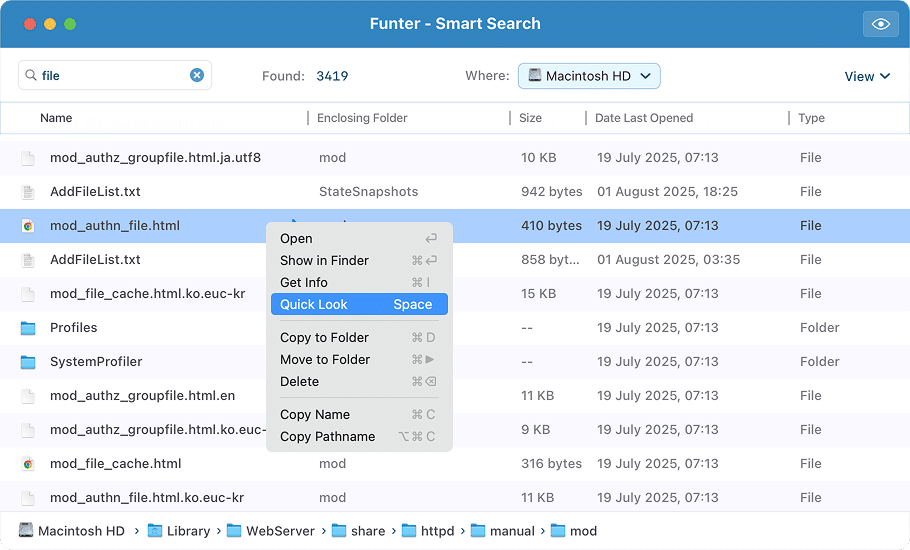
Task: Sort results by Size column
Action: click(530, 118)
